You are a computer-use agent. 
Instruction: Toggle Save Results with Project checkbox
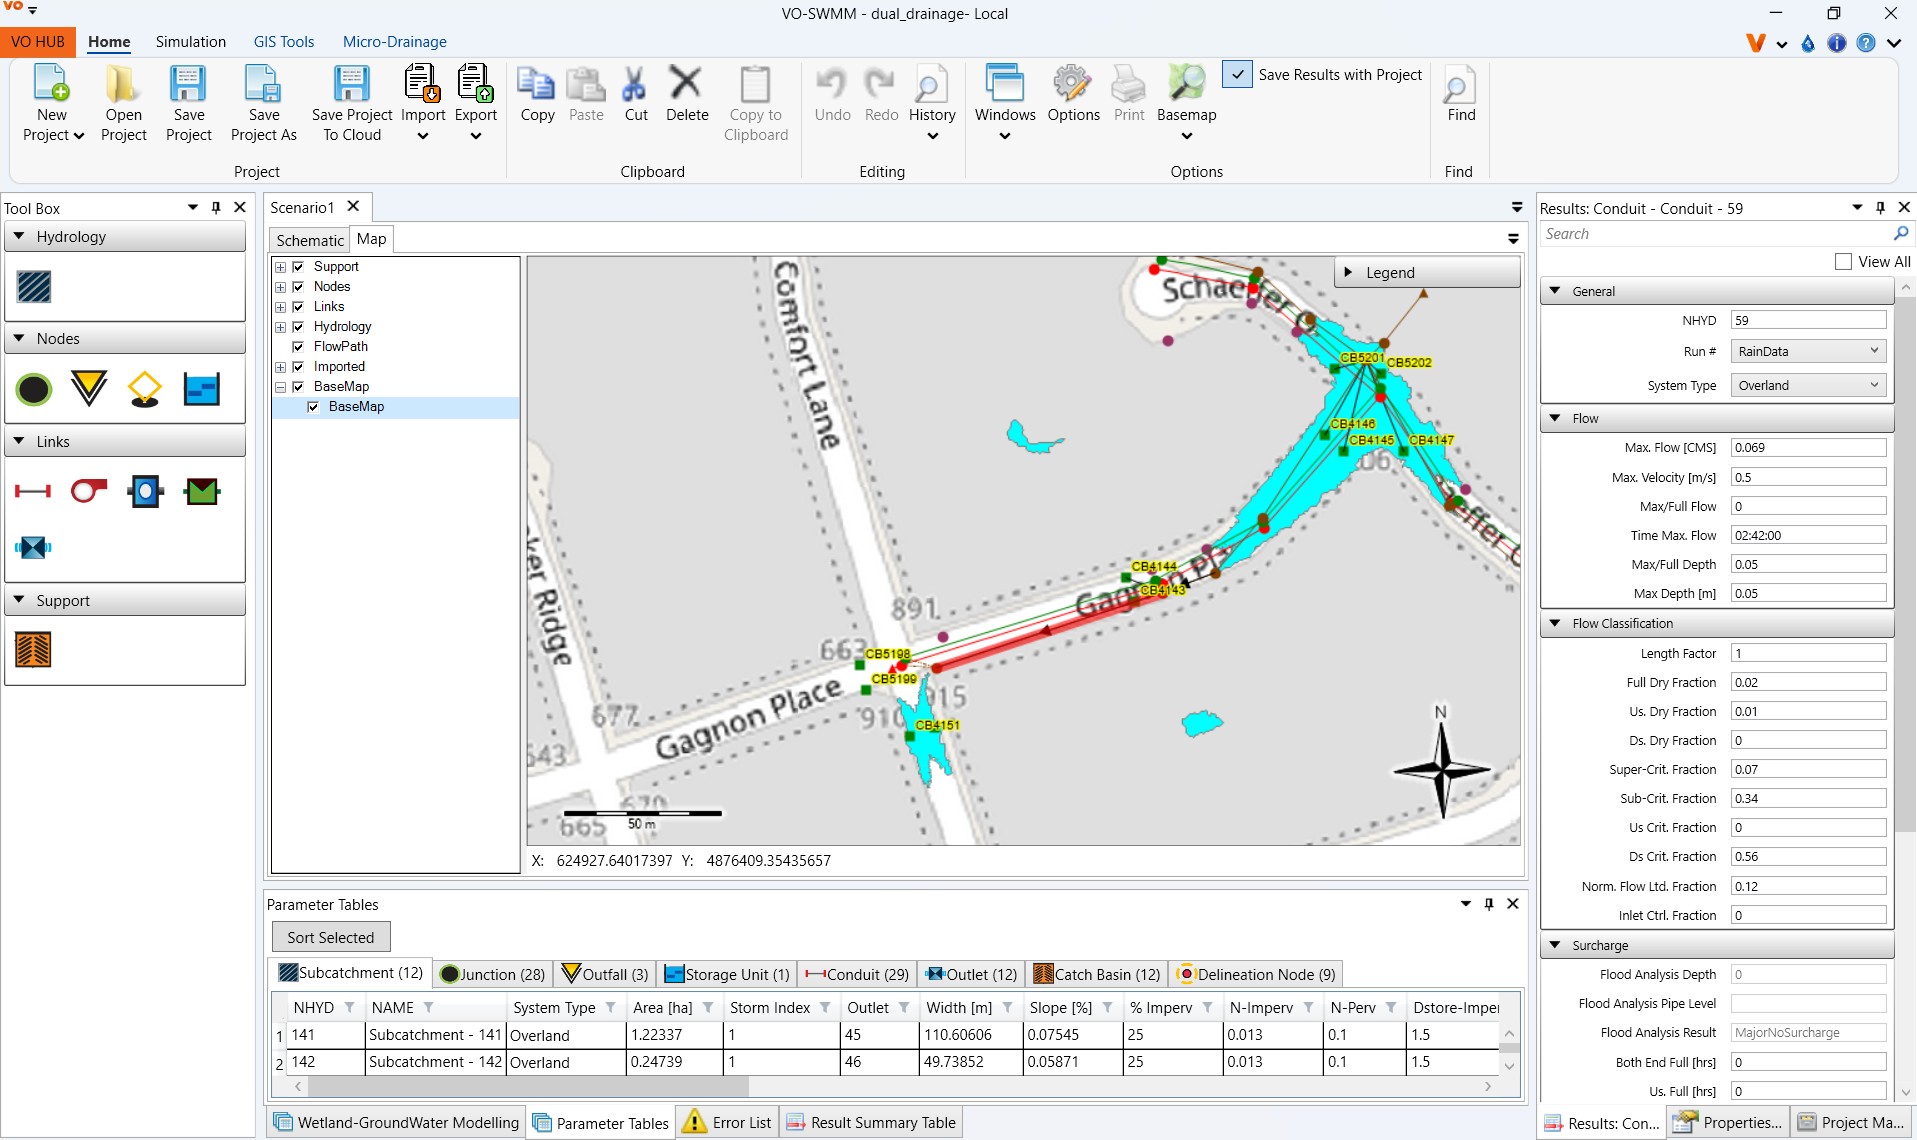point(1237,74)
